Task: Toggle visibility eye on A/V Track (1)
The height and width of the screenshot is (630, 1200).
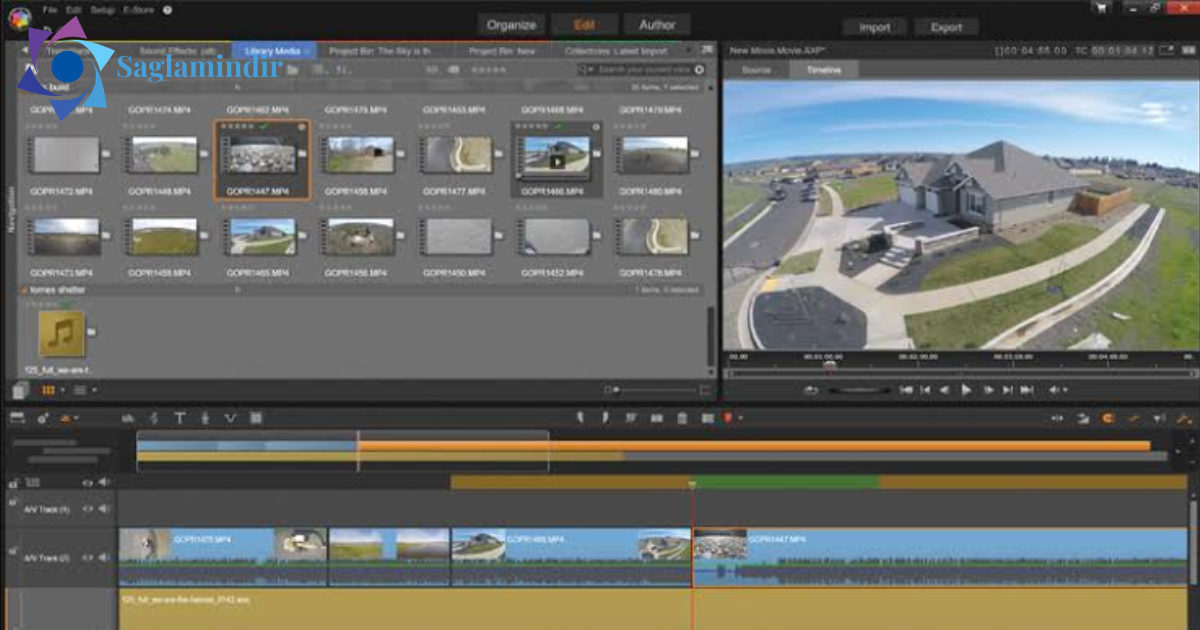Action: [87, 509]
